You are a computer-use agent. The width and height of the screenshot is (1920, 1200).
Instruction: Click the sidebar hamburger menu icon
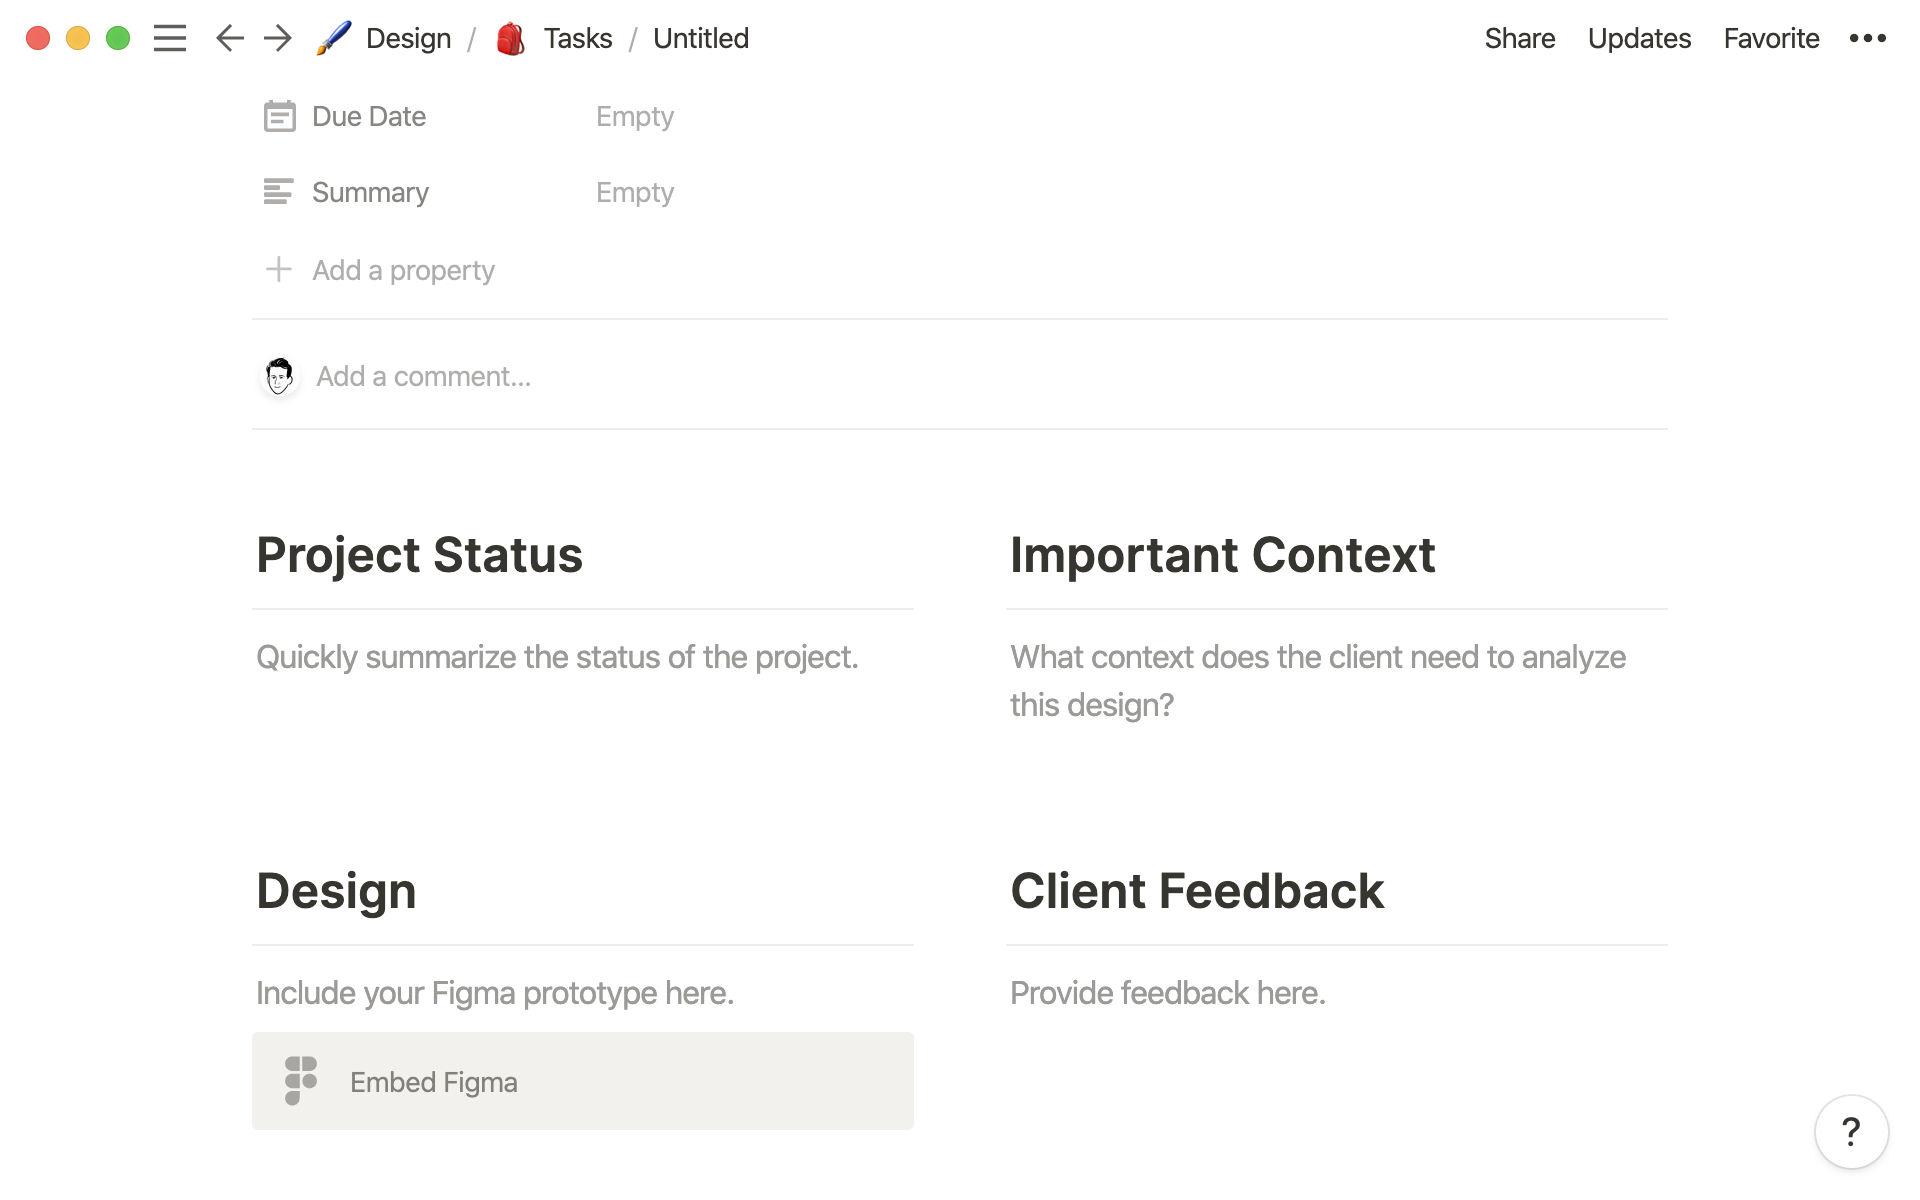point(167,39)
